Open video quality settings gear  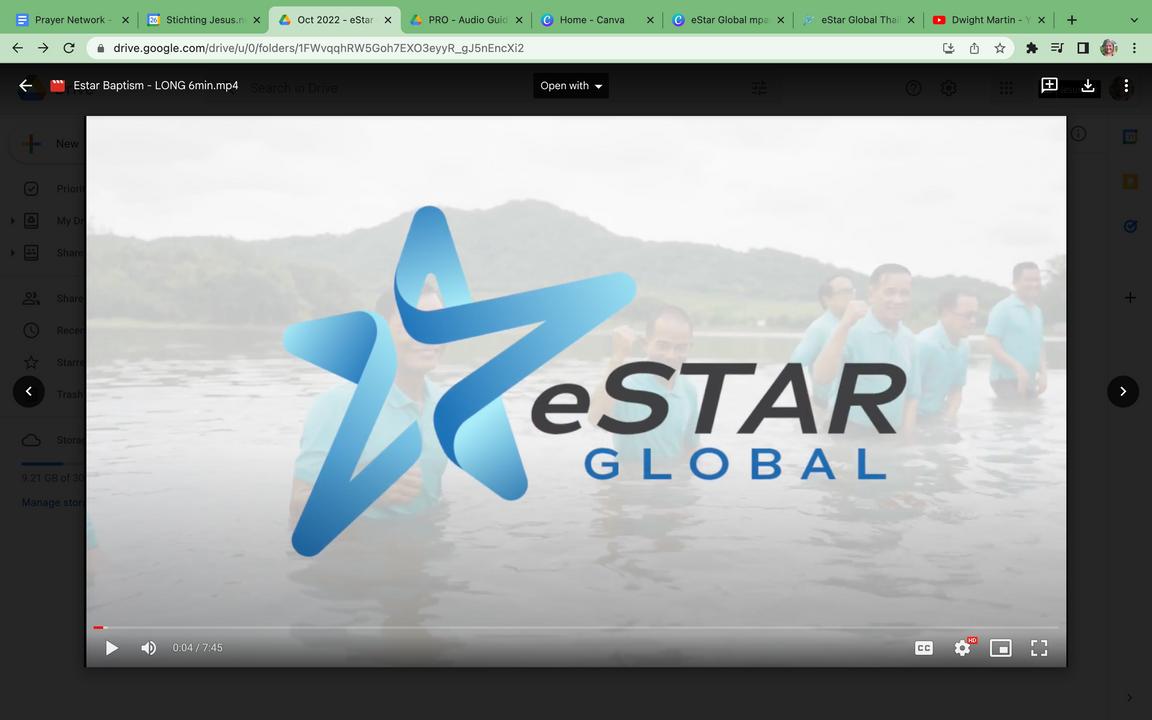pyautogui.click(x=962, y=648)
